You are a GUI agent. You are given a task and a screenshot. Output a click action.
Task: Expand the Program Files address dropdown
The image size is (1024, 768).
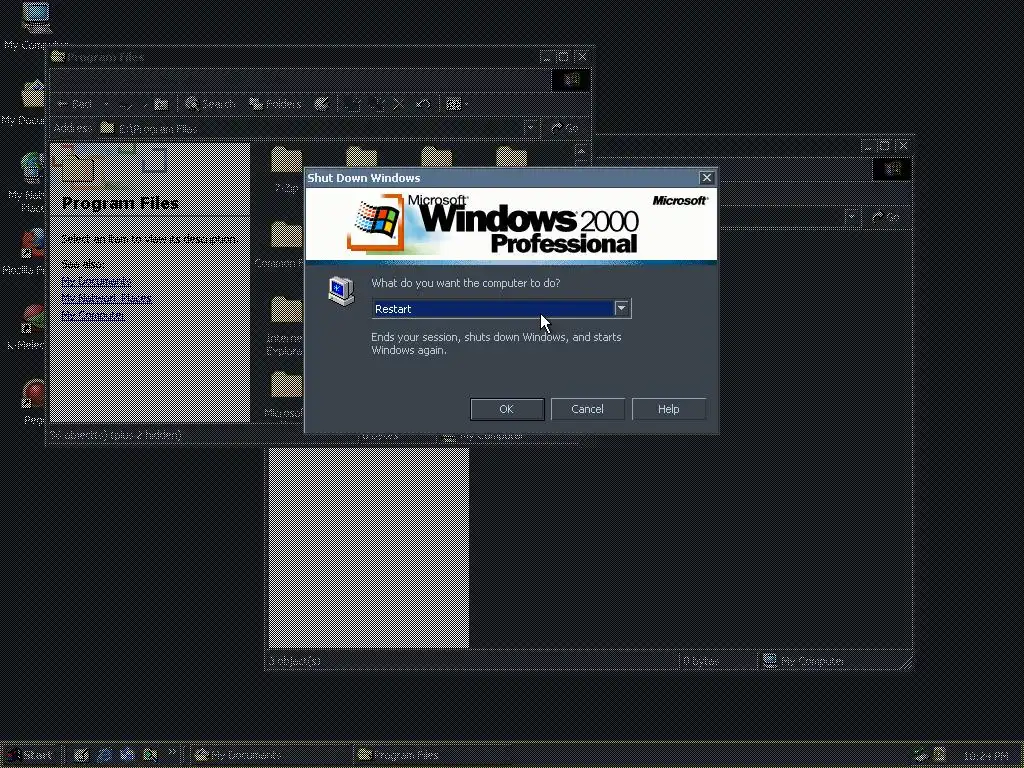(x=530, y=128)
